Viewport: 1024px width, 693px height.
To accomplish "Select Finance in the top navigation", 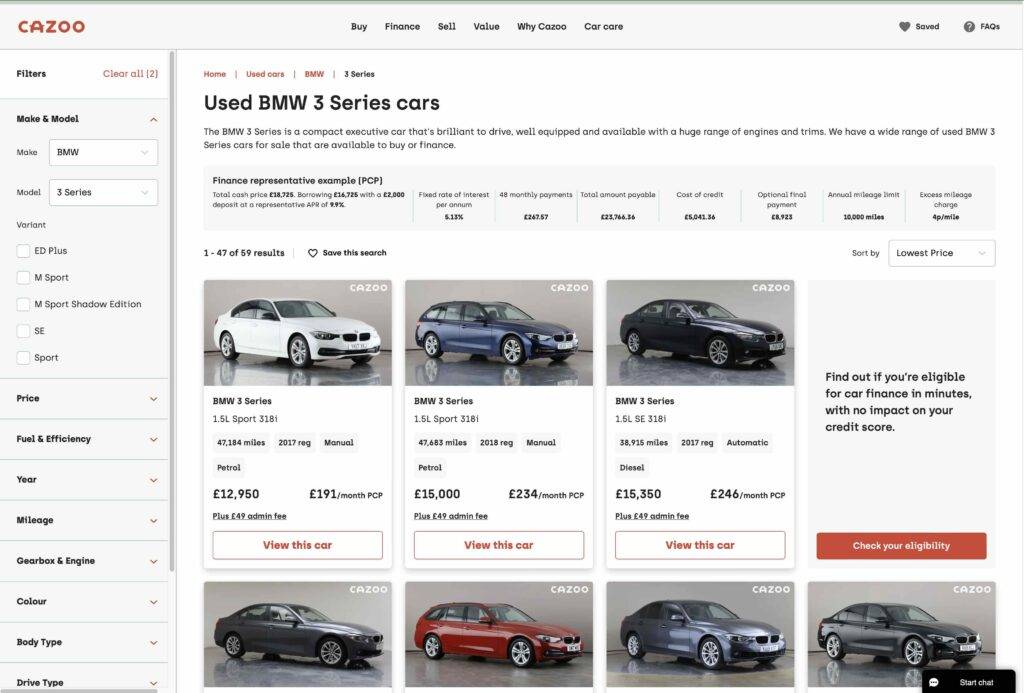I will [x=402, y=26].
